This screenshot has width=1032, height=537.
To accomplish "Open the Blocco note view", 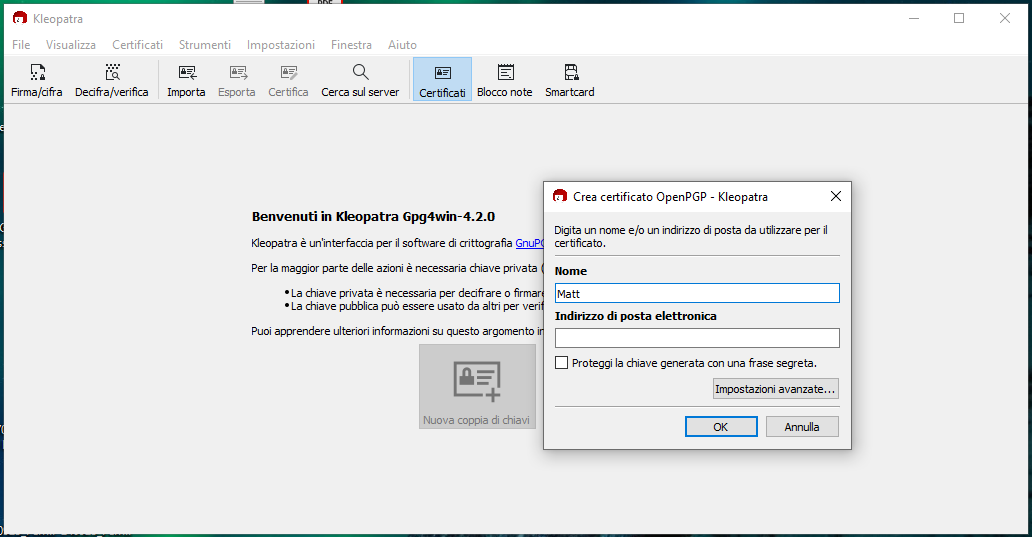I will (x=505, y=80).
